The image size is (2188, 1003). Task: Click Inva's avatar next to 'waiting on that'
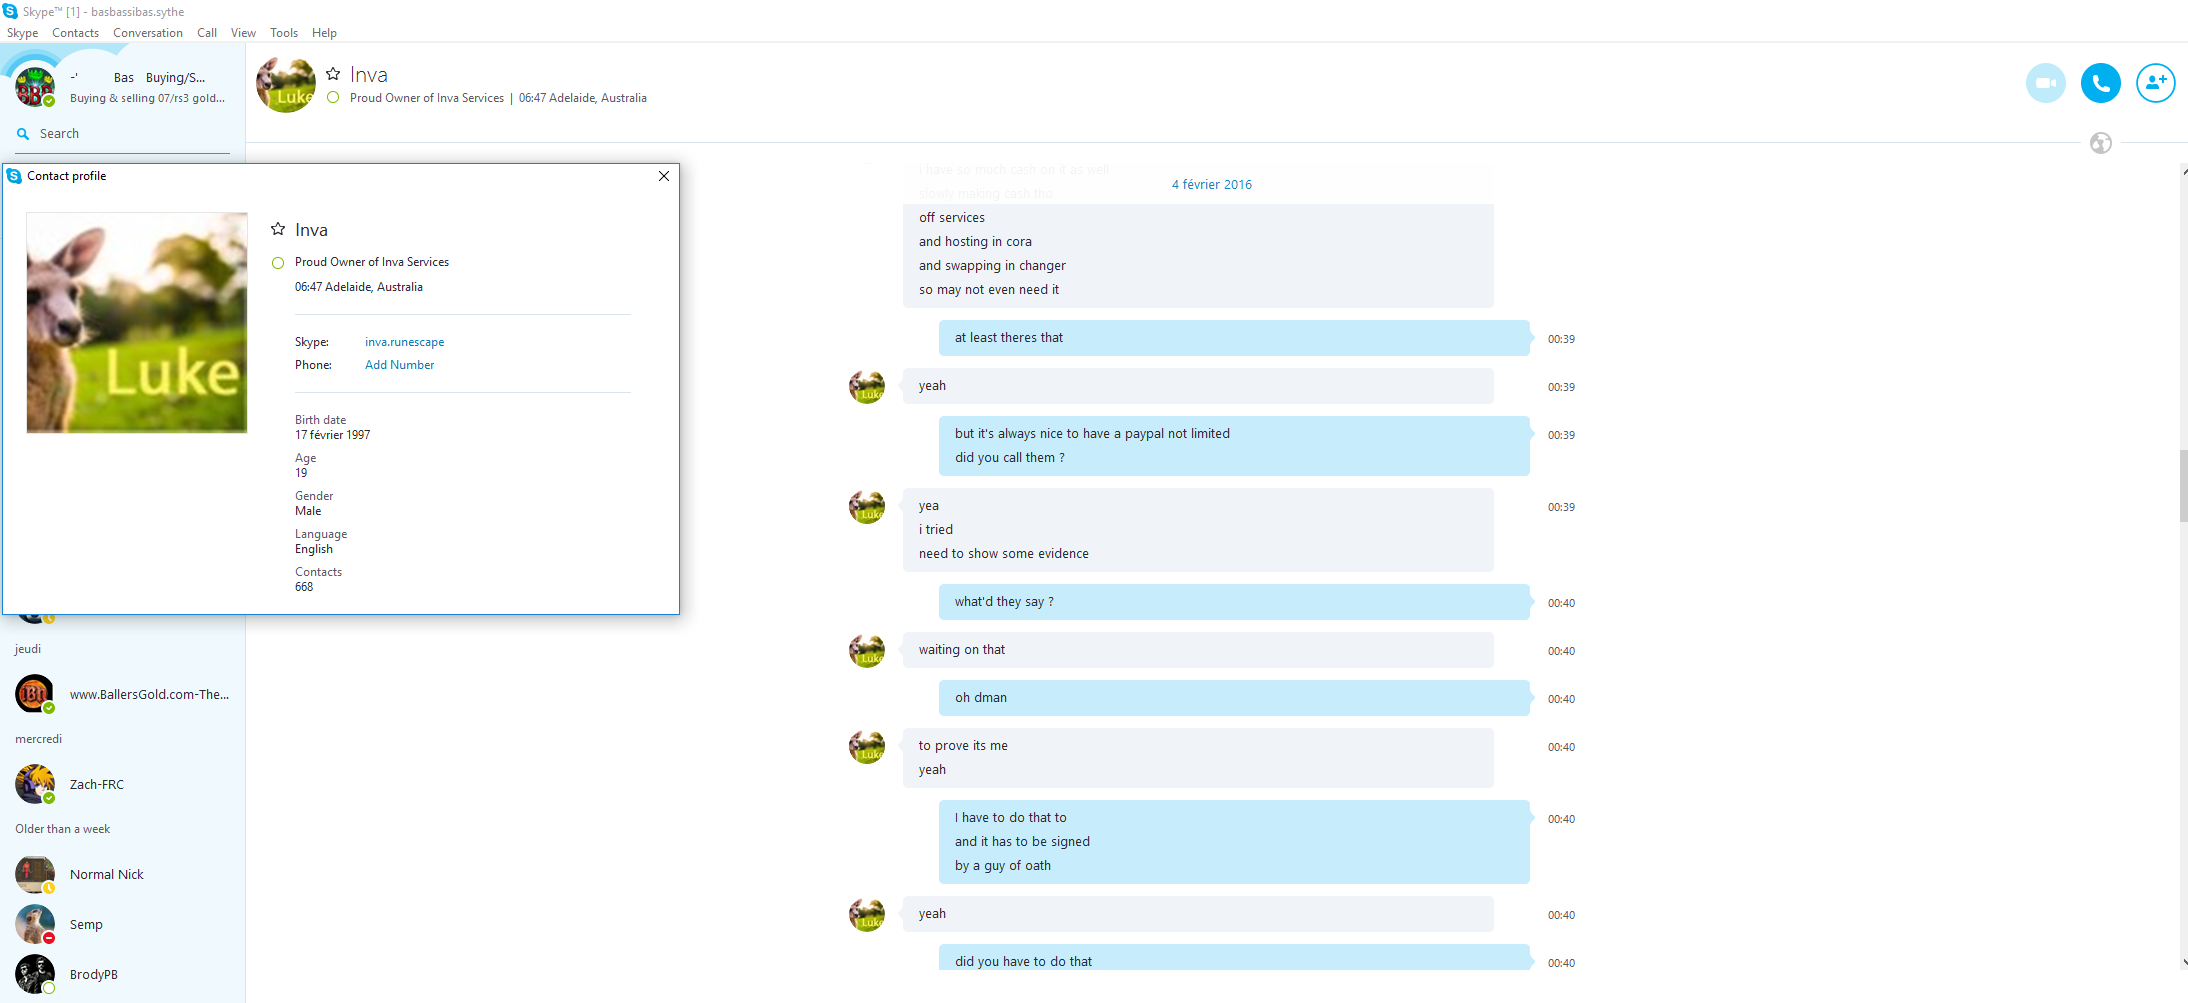coord(867,651)
